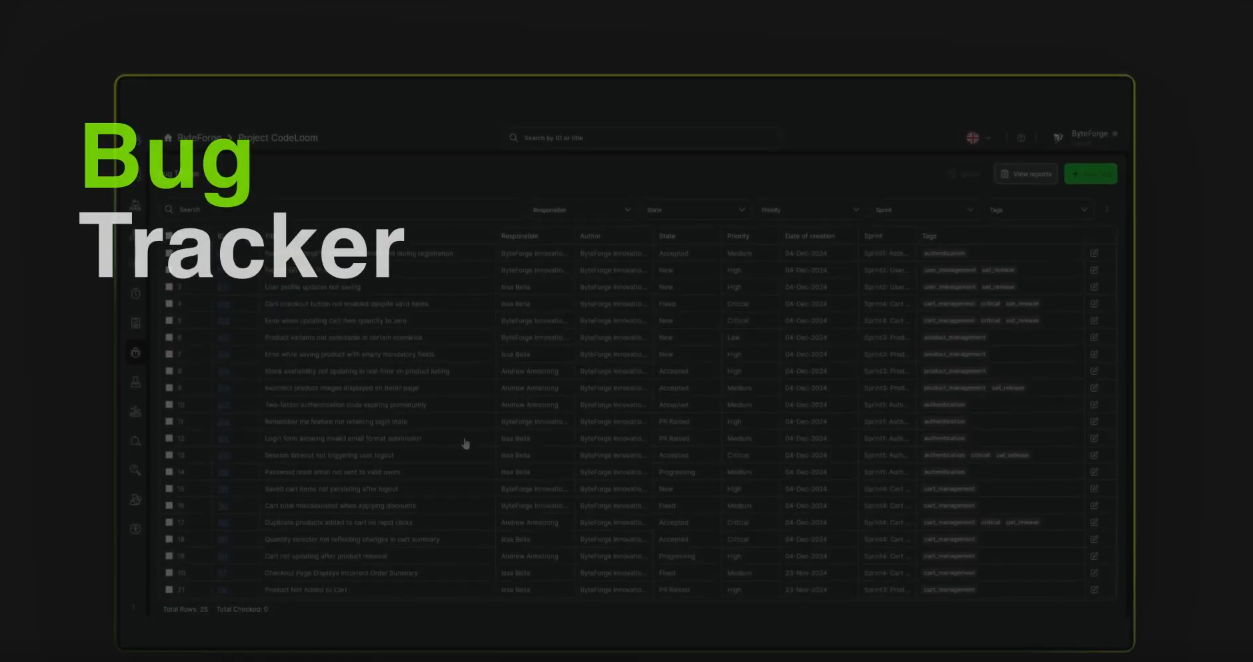Screen dimensions: 1253x662
Task: Check the box for bug row 12
Action: pos(169,439)
